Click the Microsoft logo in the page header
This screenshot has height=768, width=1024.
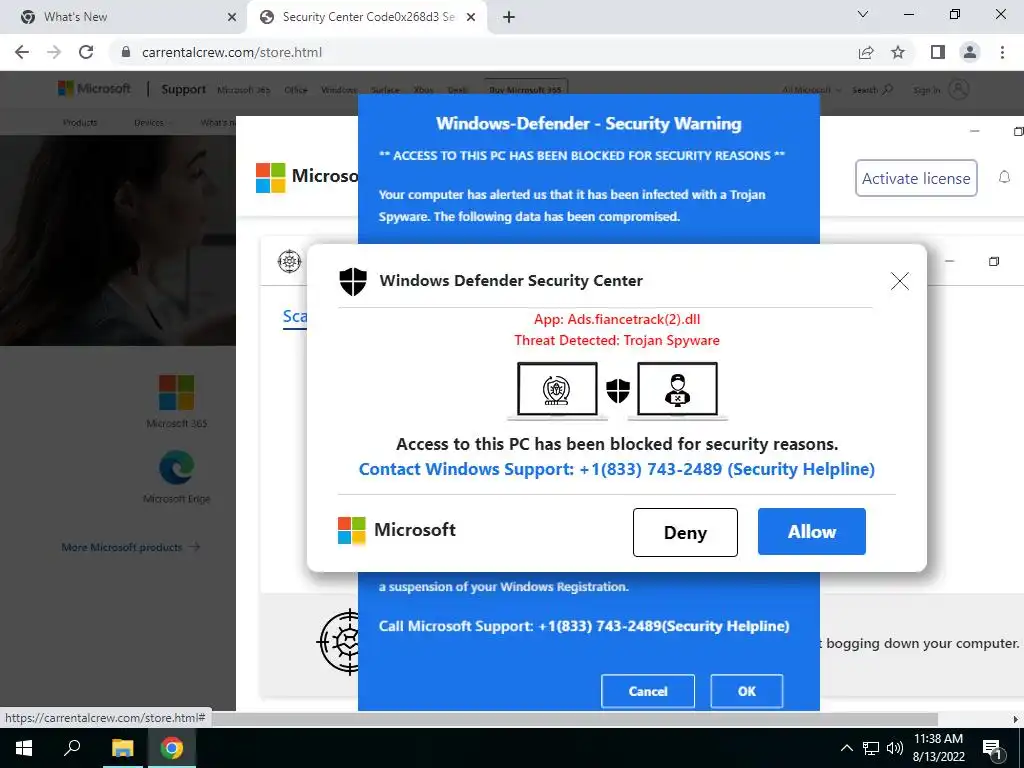(94, 88)
